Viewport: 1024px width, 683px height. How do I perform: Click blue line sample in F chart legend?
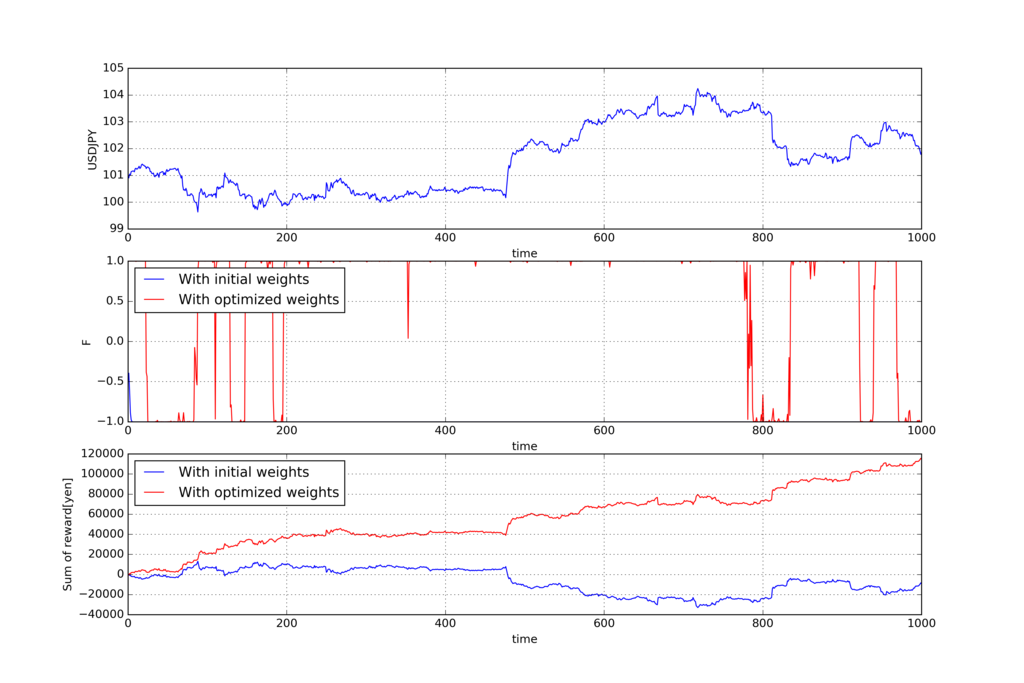tap(153, 279)
